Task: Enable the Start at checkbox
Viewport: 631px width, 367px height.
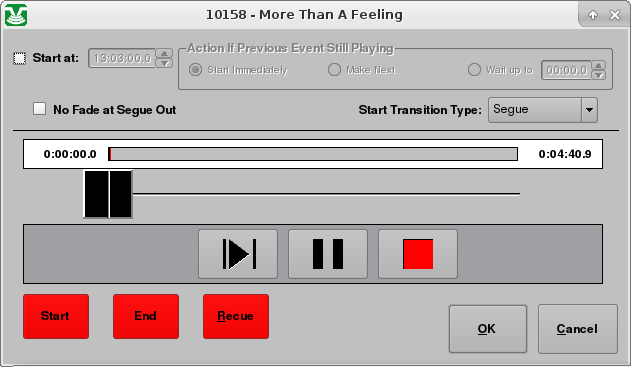Action: (x=19, y=58)
